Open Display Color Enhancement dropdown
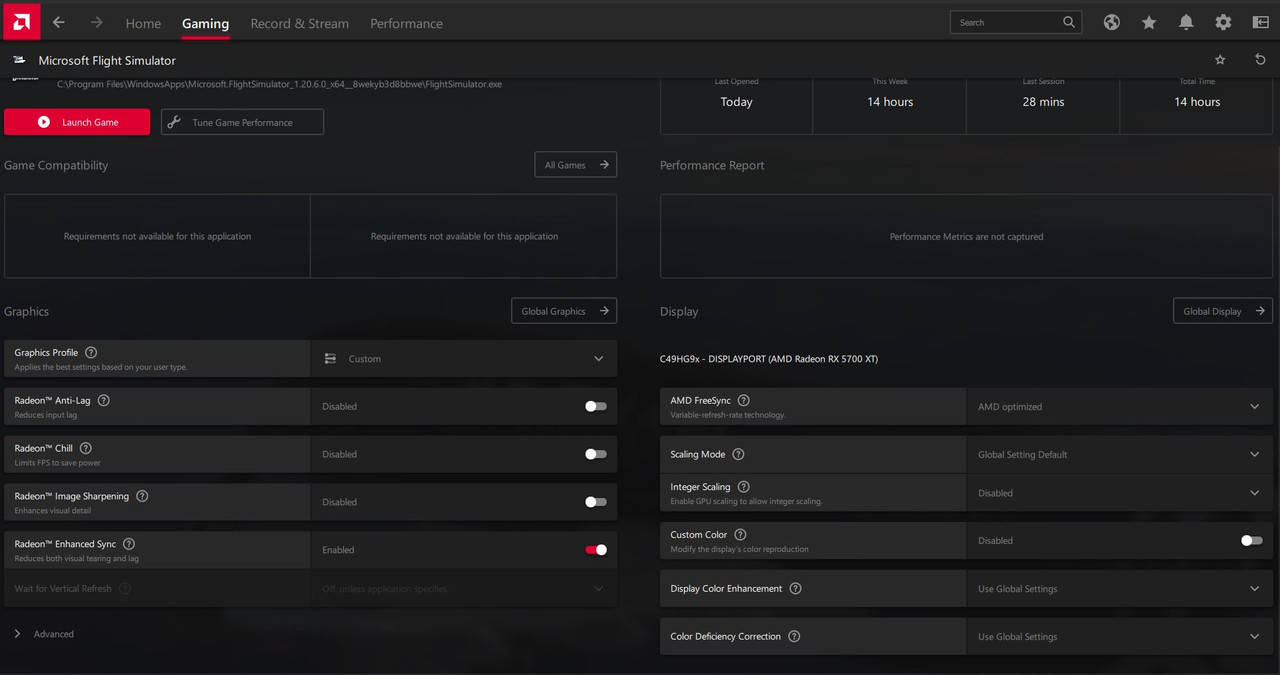This screenshot has width=1280, height=675. coord(1120,588)
